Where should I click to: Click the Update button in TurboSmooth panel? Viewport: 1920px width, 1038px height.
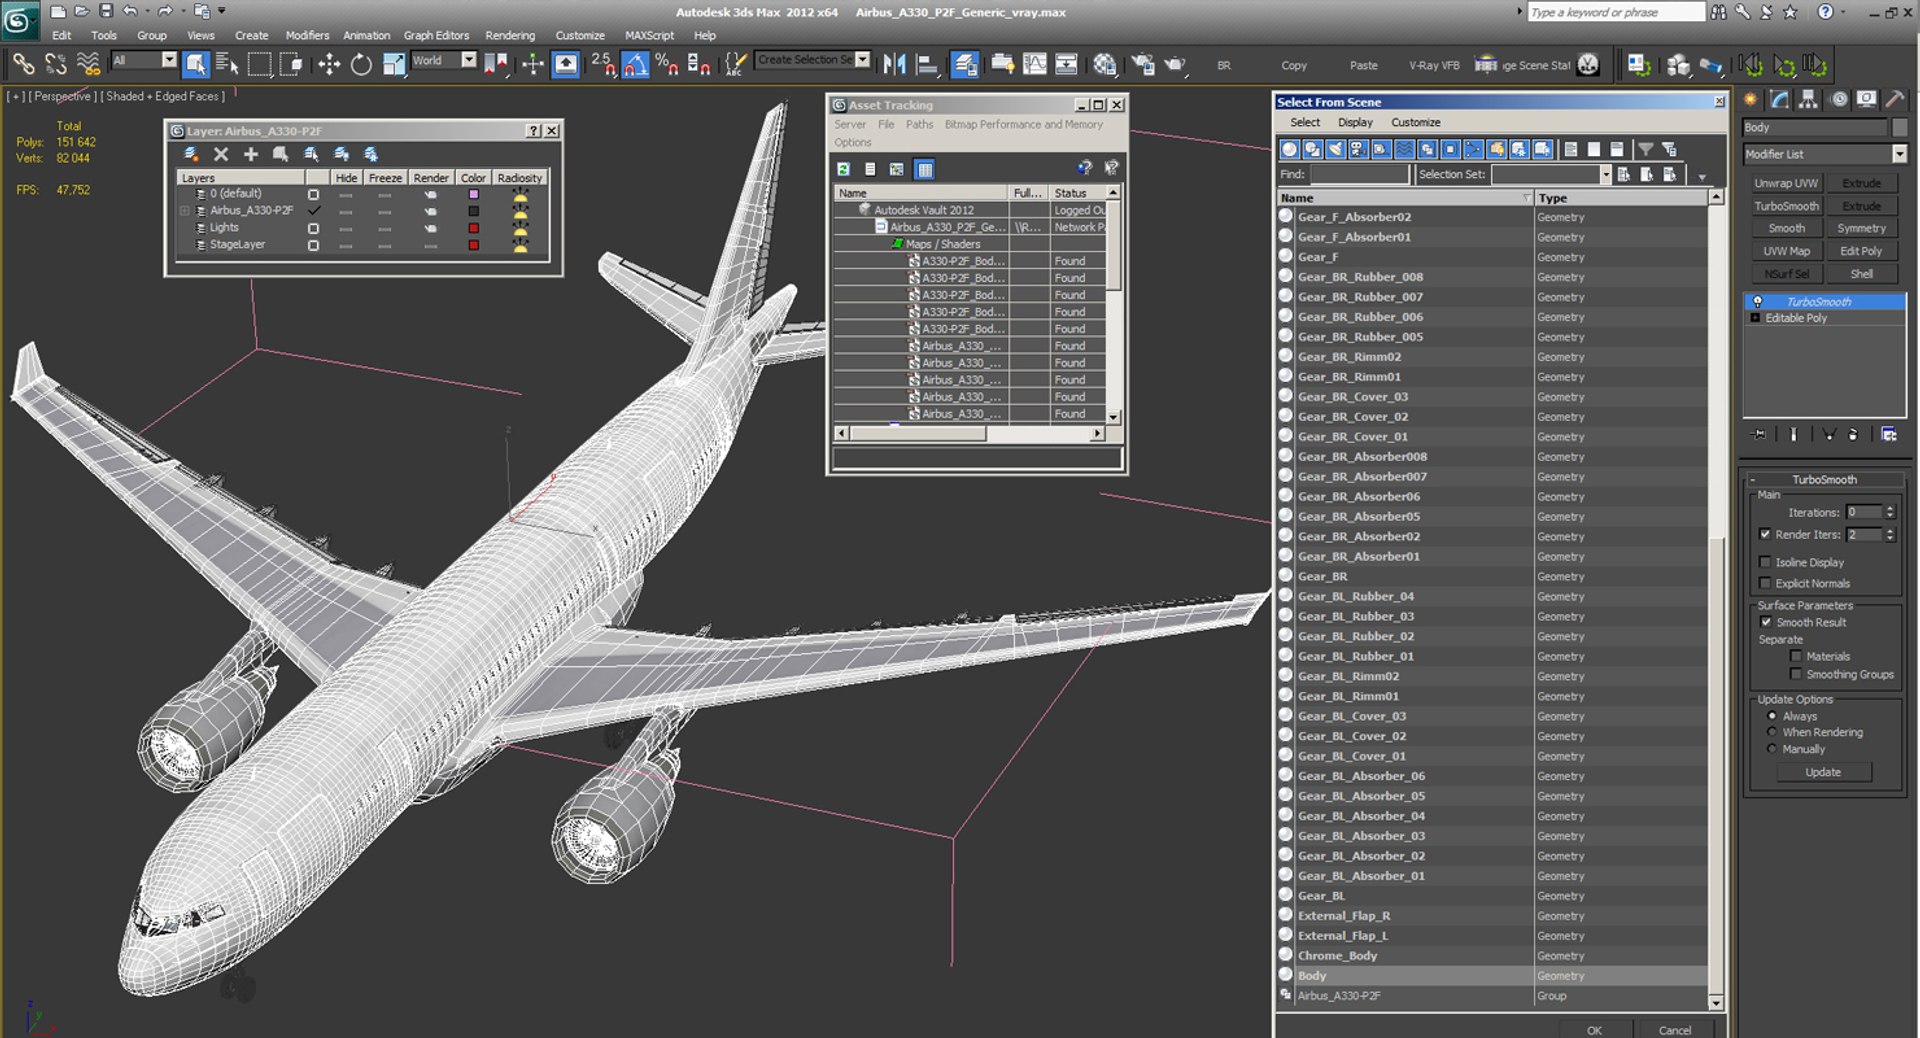coord(1823,772)
